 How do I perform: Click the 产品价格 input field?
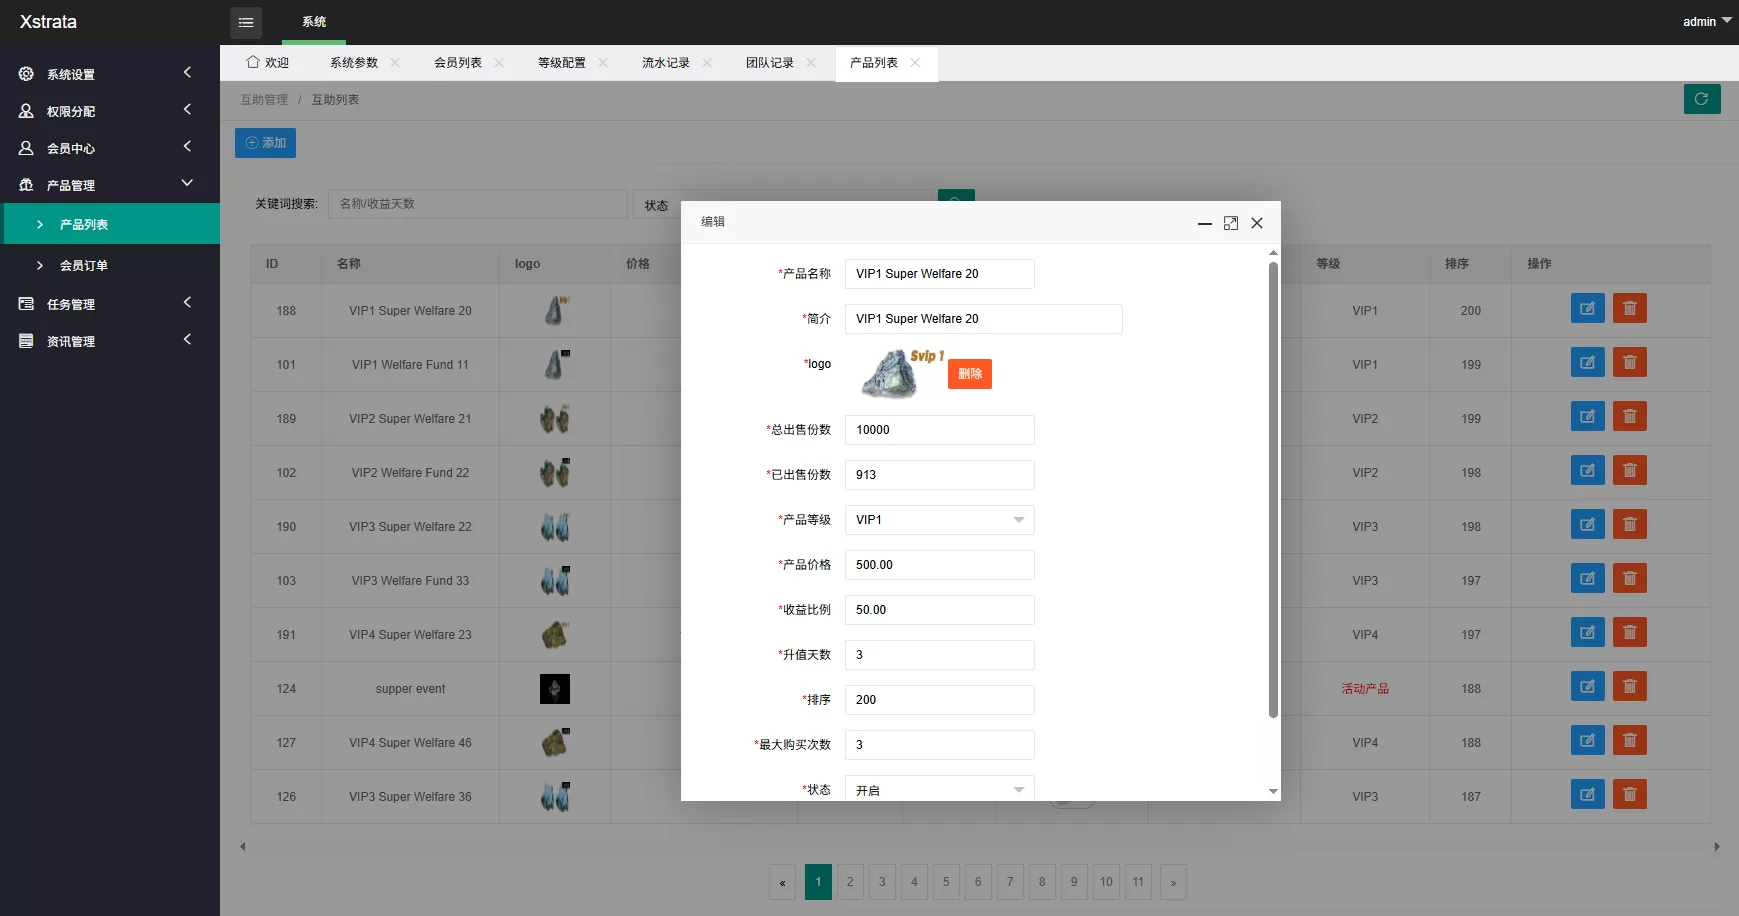click(939, 565)
